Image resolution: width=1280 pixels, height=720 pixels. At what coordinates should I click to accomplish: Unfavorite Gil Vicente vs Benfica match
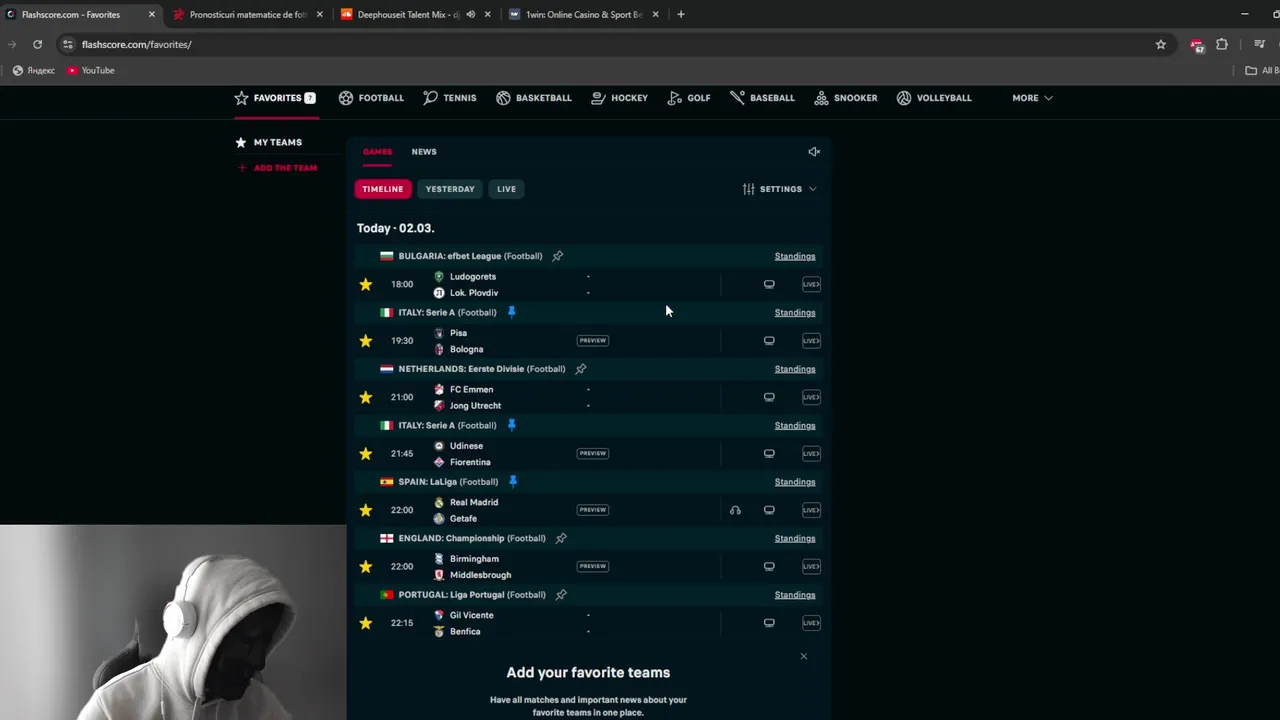coord(366,623)
